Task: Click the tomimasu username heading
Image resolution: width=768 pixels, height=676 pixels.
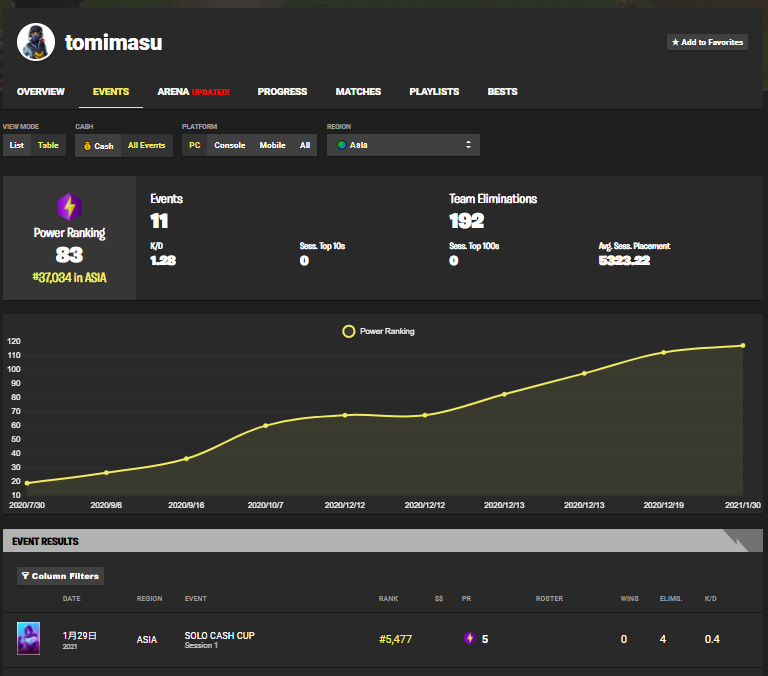Action: point(114,43)
